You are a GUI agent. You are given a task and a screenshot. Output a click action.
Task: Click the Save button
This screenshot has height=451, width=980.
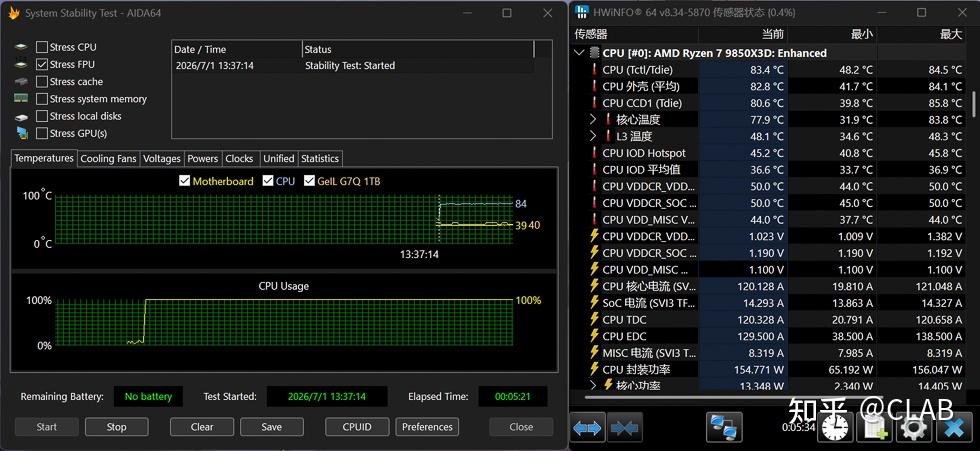(271, 427)
